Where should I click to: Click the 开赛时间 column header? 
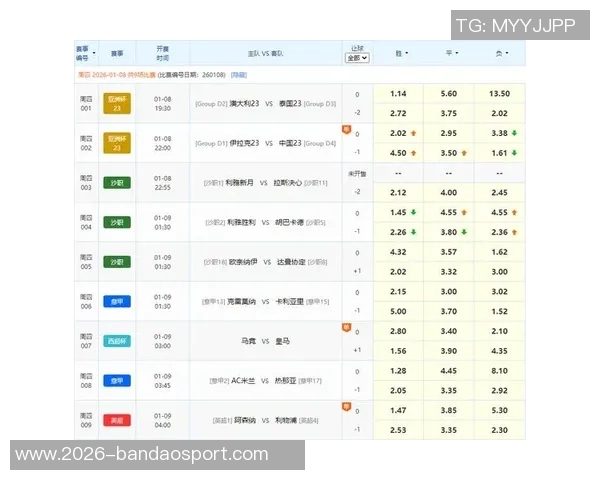point(163,53)
